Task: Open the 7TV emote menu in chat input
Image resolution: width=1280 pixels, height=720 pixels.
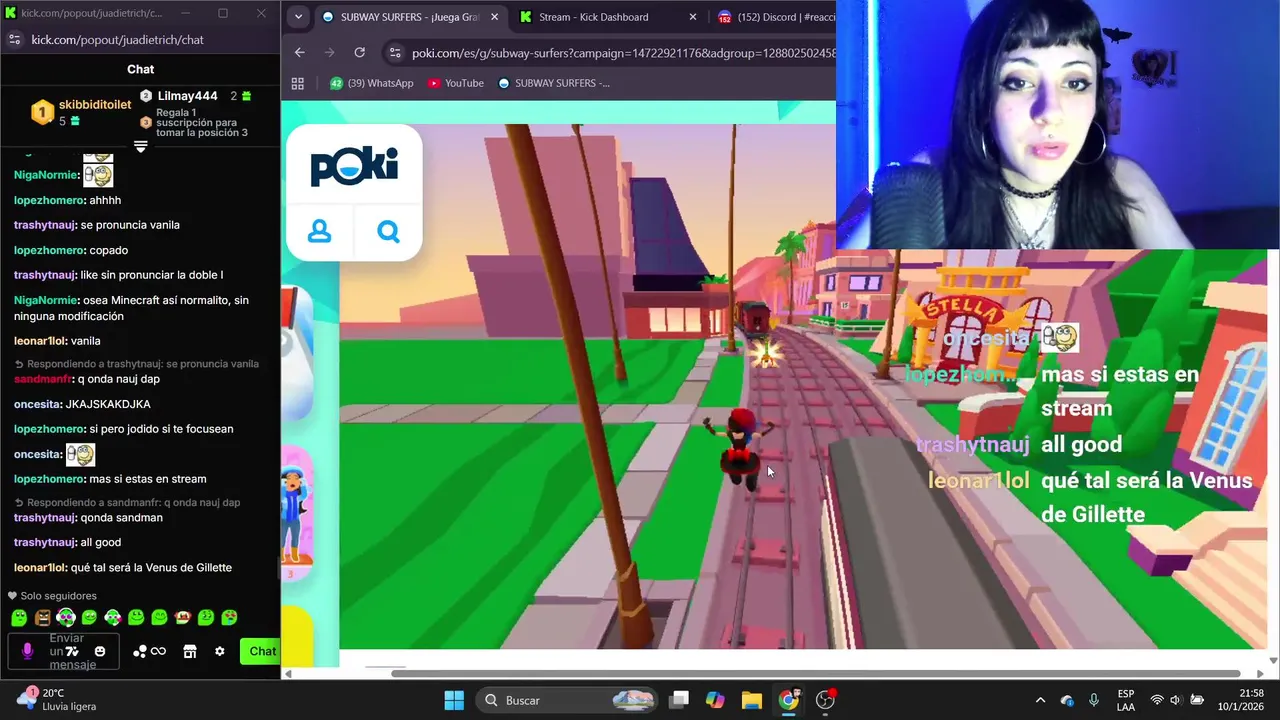Action: click(73, 651)
